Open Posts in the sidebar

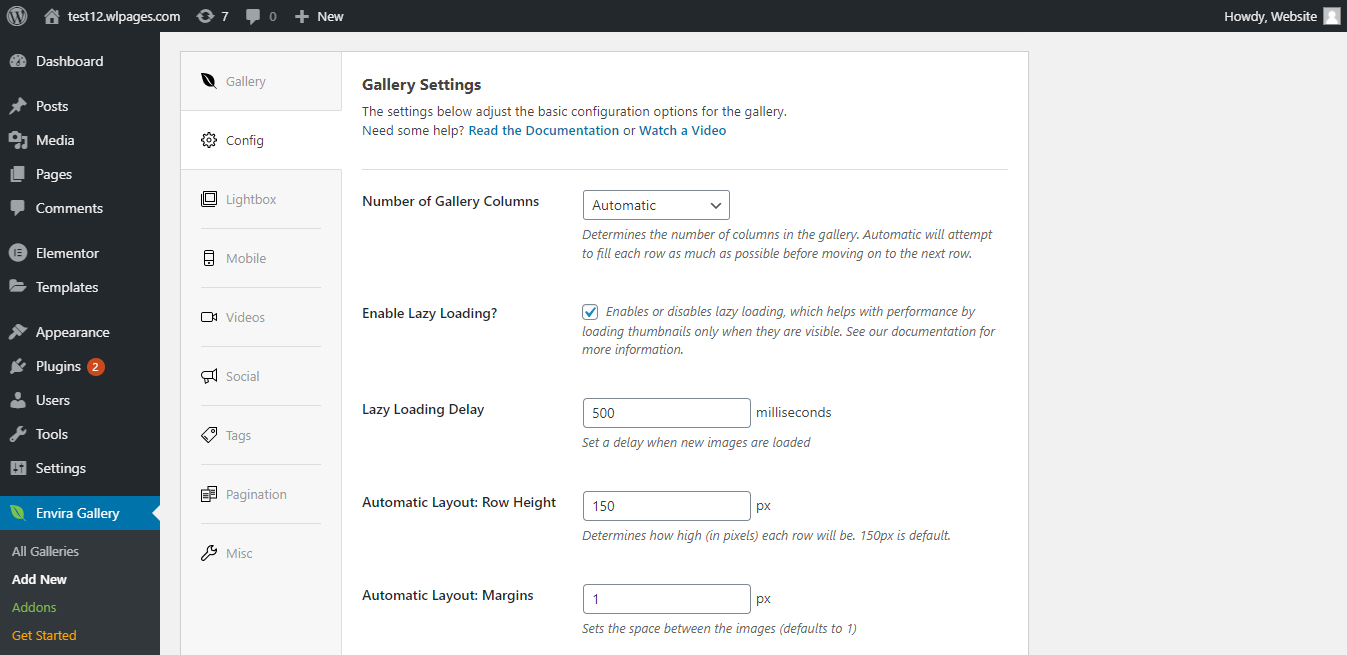click(x=80, y=106)
